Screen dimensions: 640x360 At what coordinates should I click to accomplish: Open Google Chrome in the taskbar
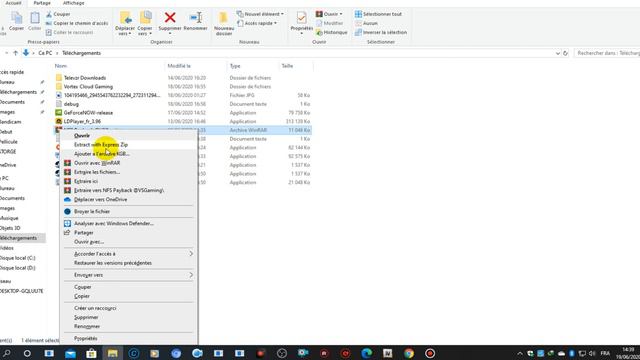(409, 353)
